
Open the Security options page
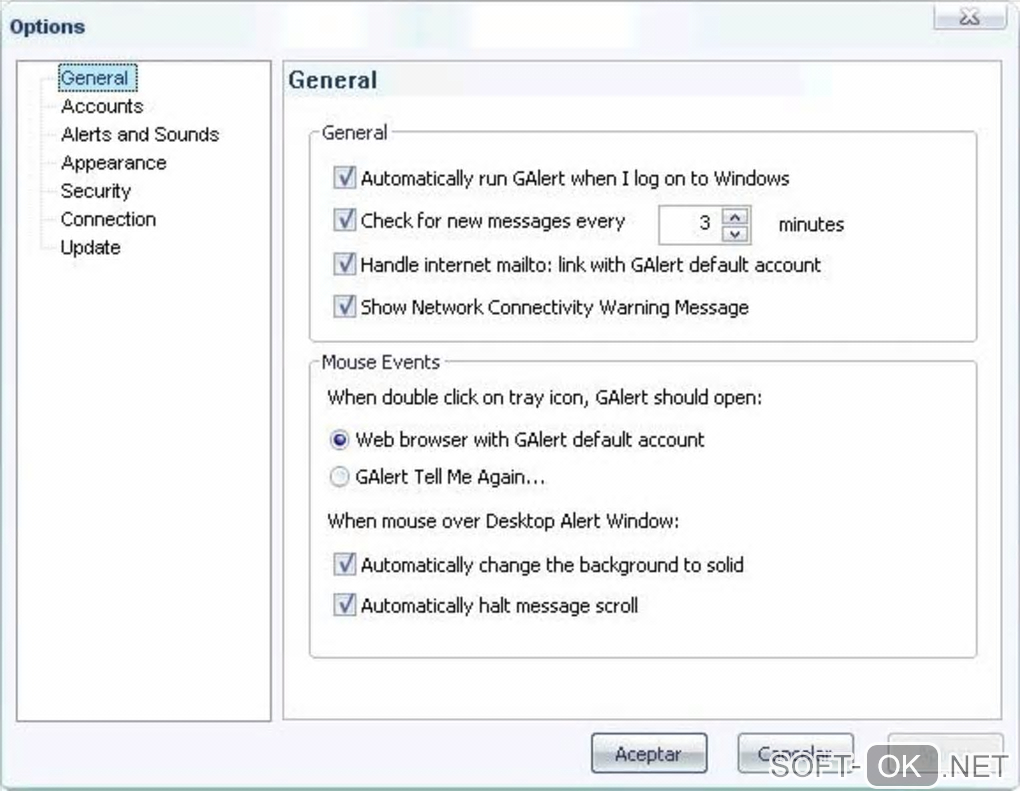pyautogui.click(x=95, y=190)
